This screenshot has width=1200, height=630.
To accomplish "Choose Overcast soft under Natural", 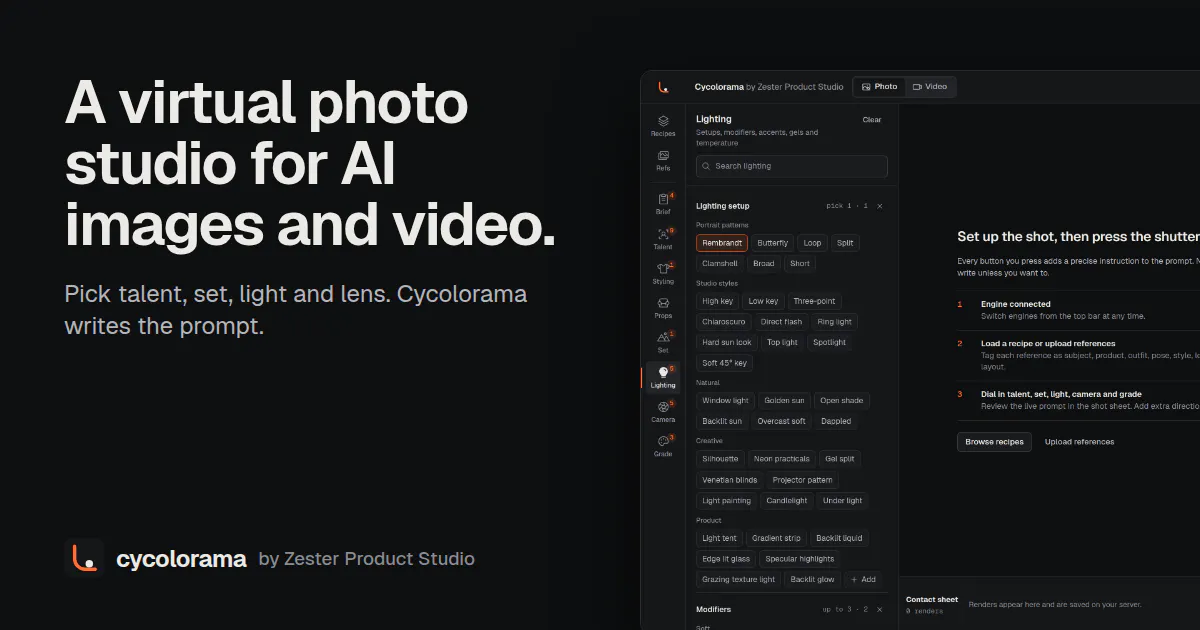I will 782,421.
